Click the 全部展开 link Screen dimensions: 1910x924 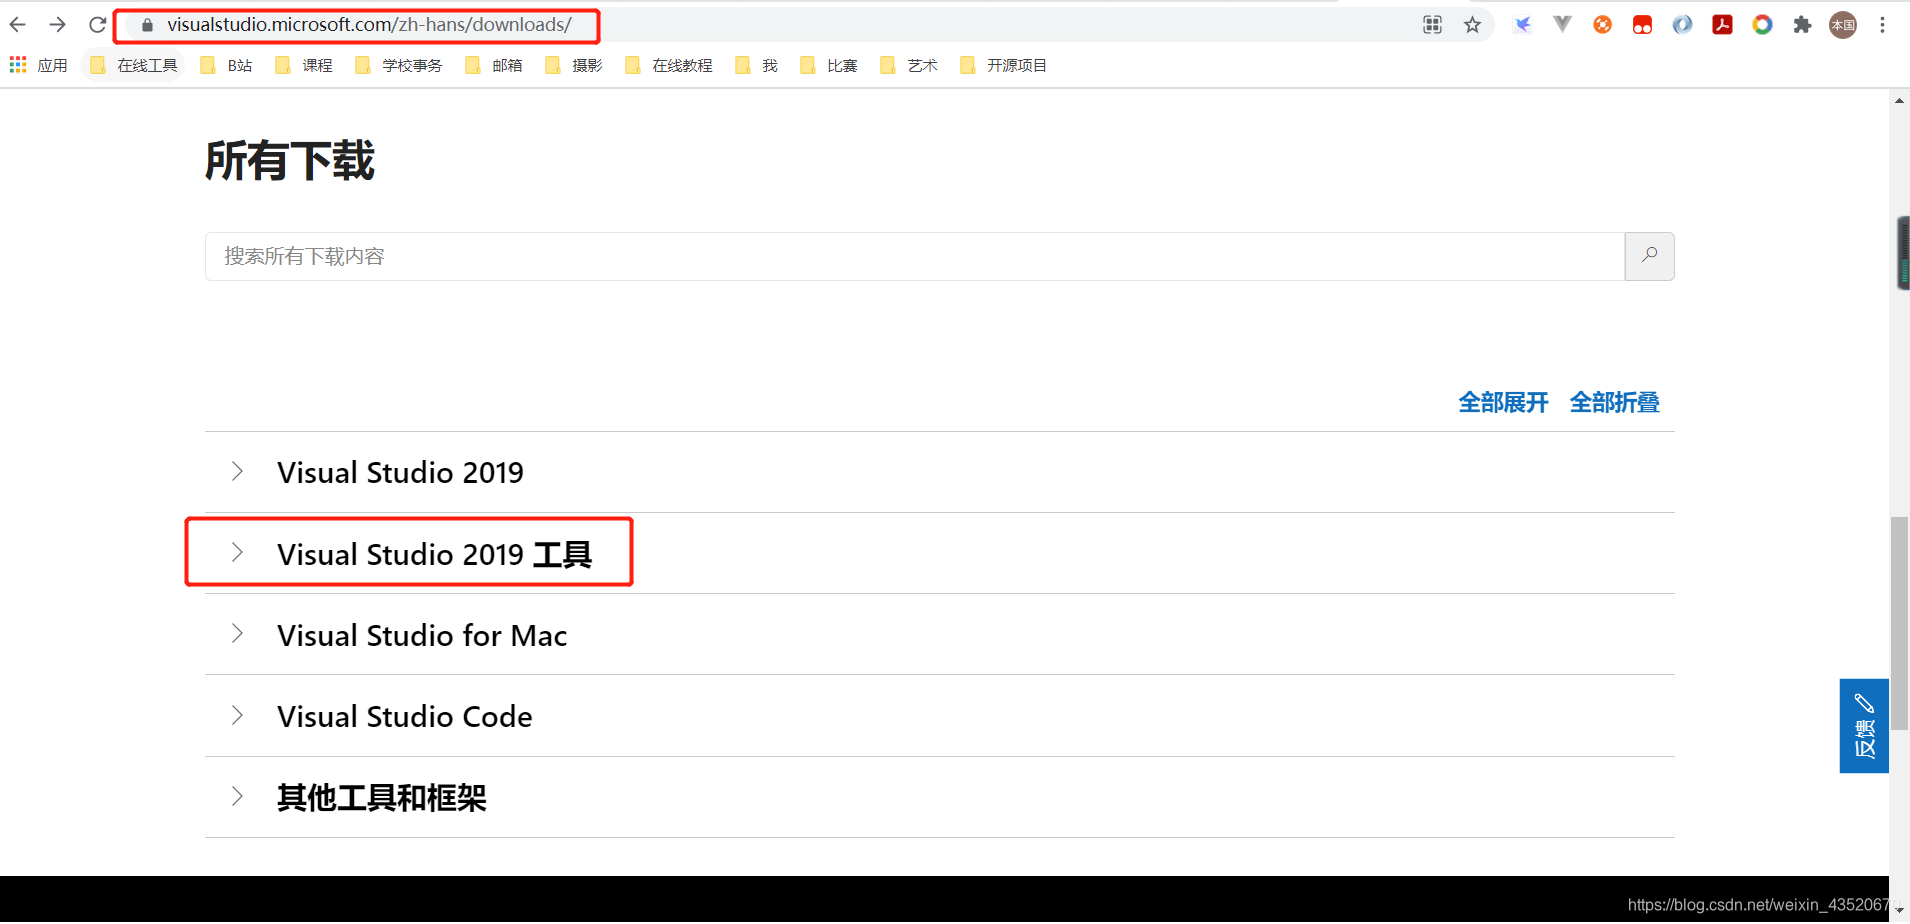pos(1503,402)
